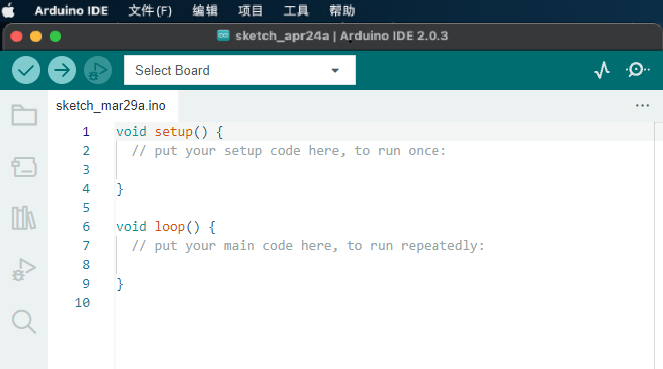The image size is (663, 369).
Task: Open the Select Board dropdown
Action: 240,70
